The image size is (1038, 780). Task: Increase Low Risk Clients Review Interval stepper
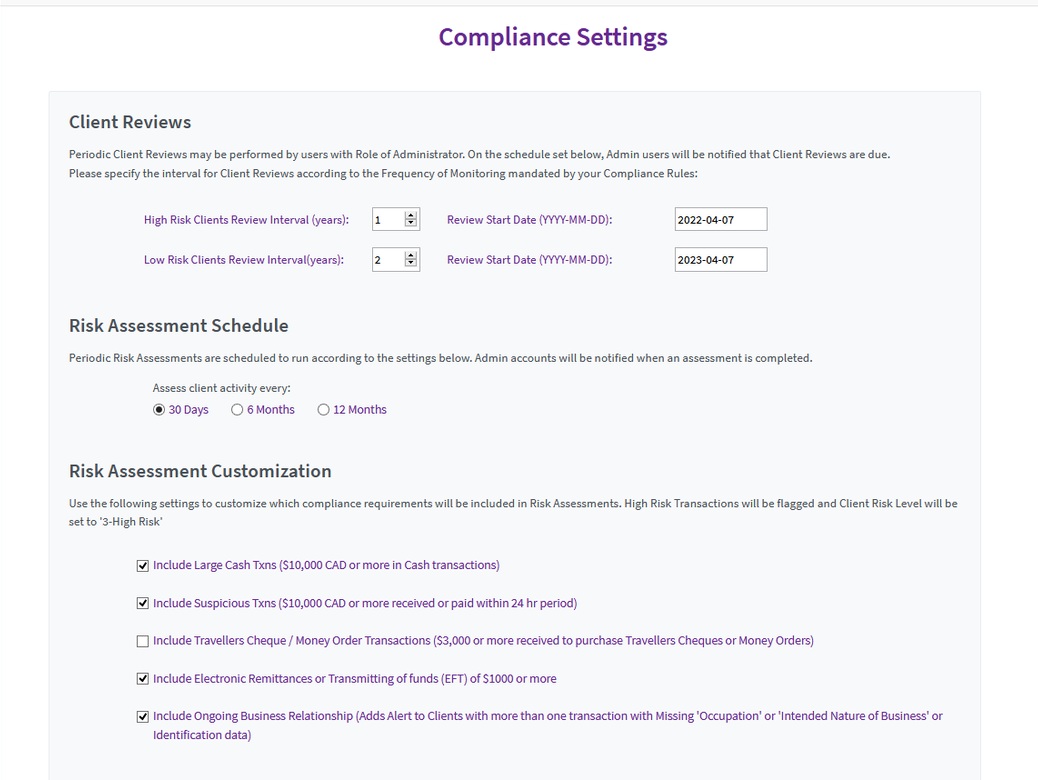coord(411,256)
